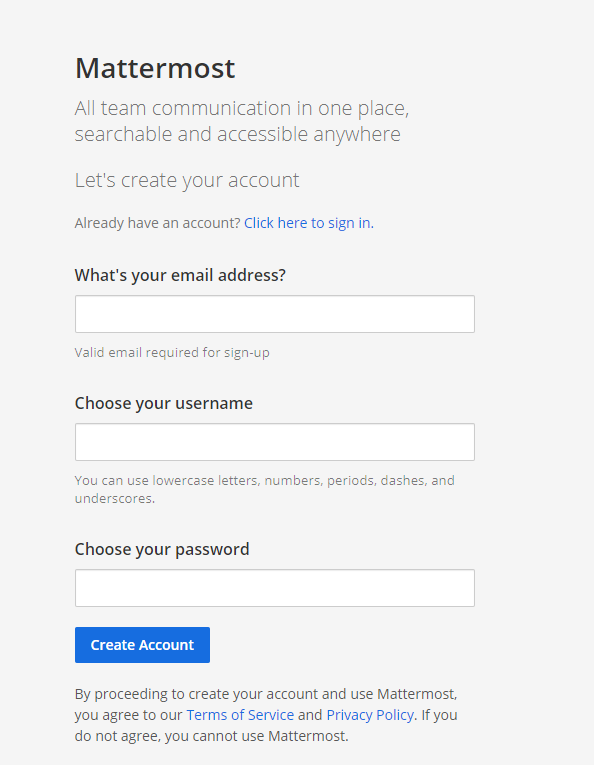Open the Terms of Service link
The height and width of the screenshot is (765, 594).
(x=240, y=715)
